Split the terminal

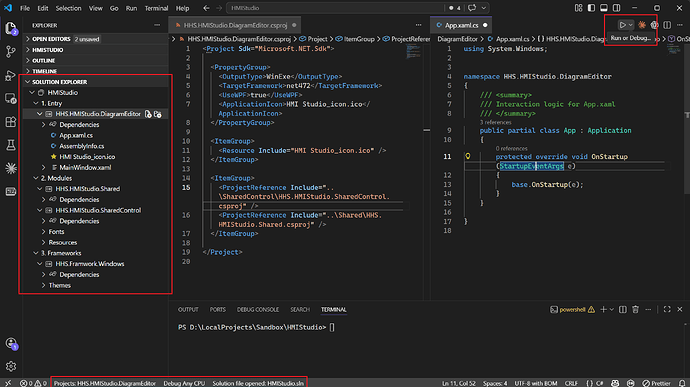coord(623,310)
